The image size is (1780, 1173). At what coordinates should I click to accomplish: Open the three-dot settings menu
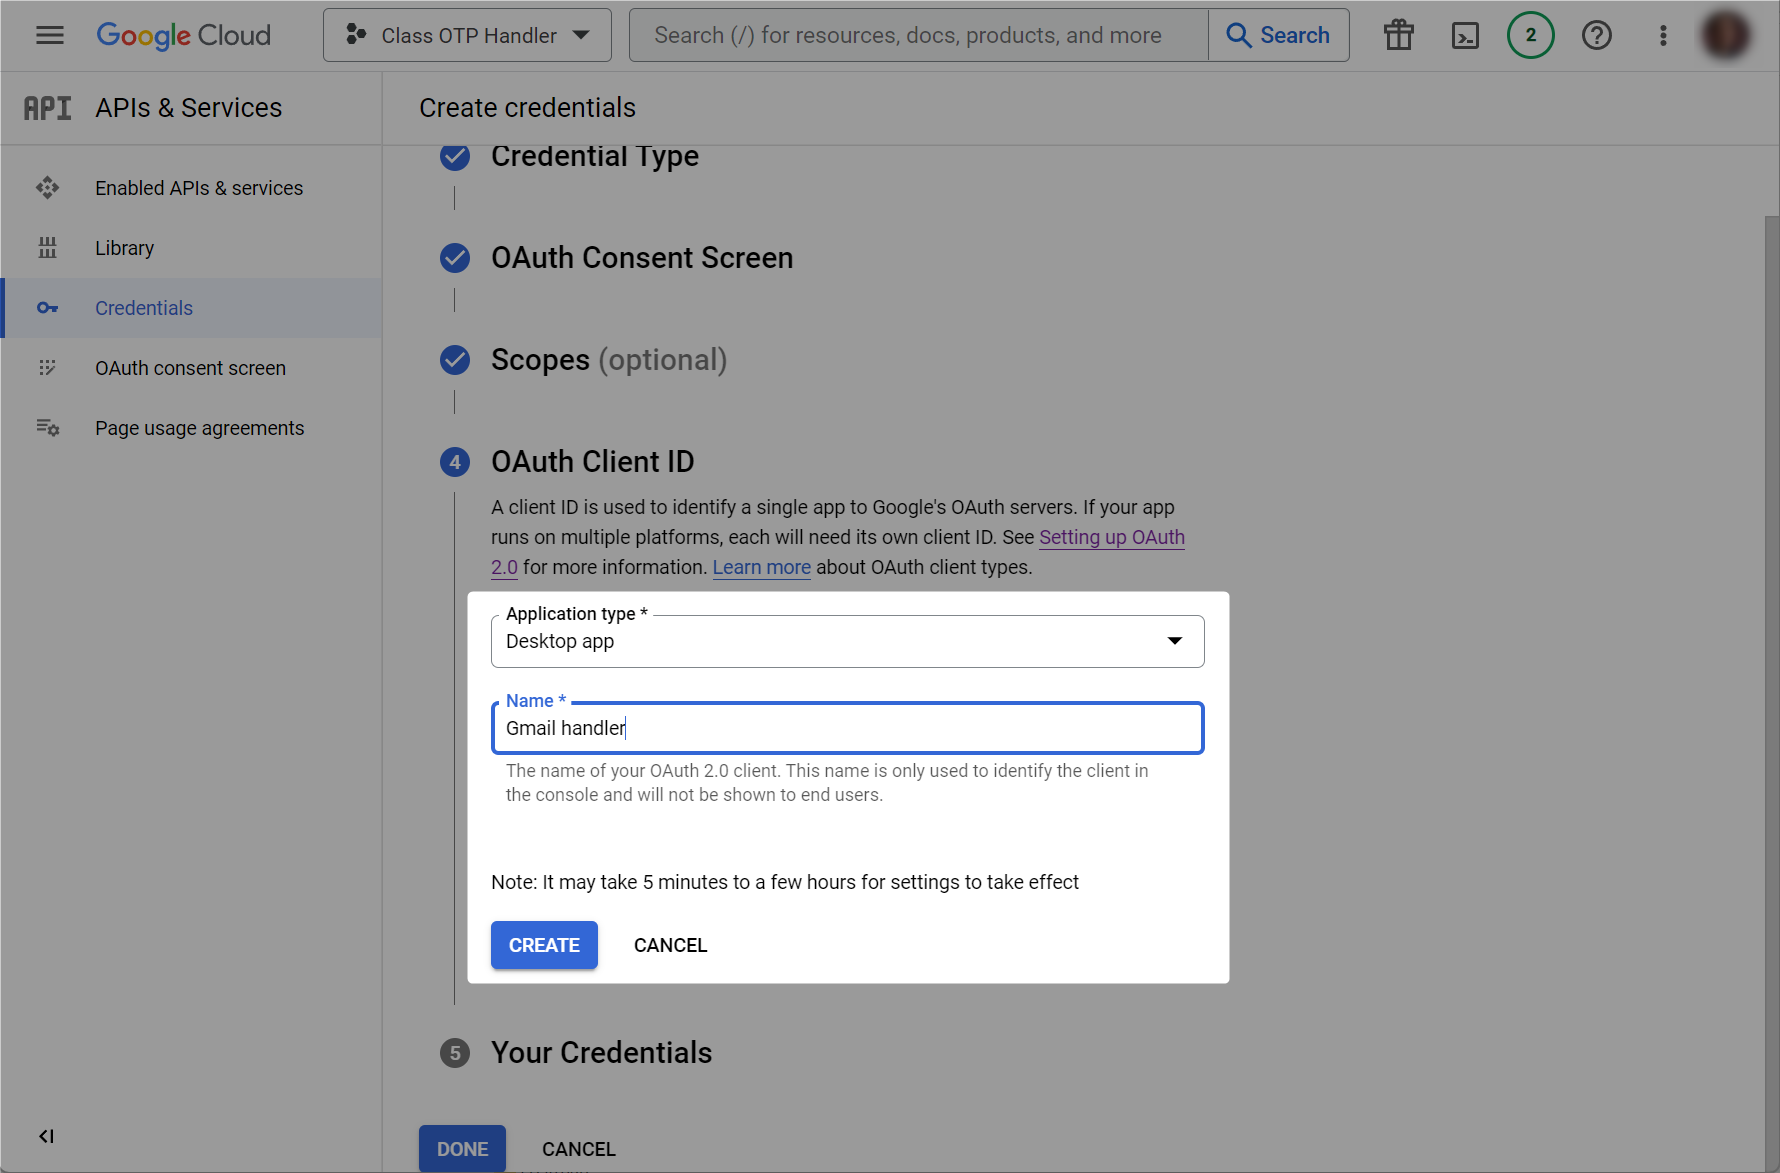coord(1662,35)
